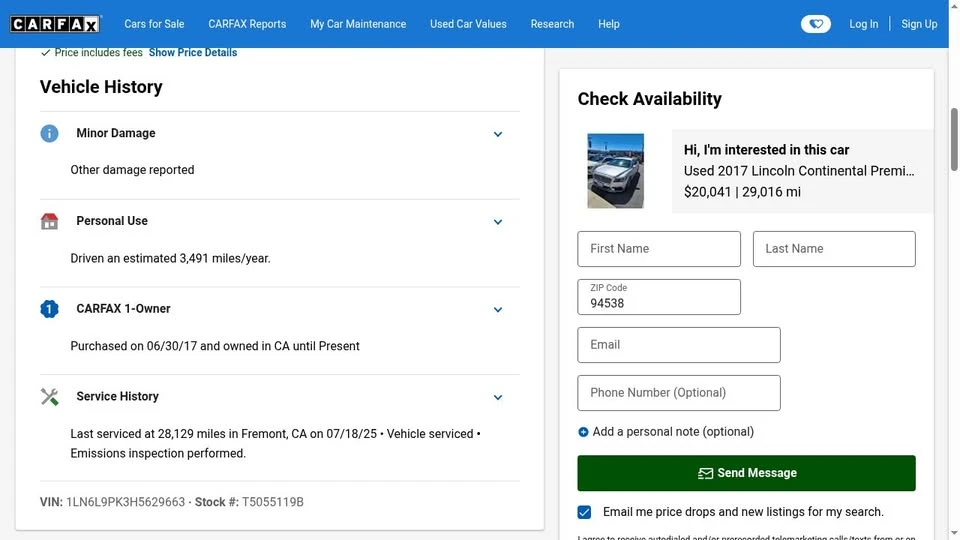Click the Minor Damage info icon
Screen dimensions: 960x540
click(x=50, y=133)
